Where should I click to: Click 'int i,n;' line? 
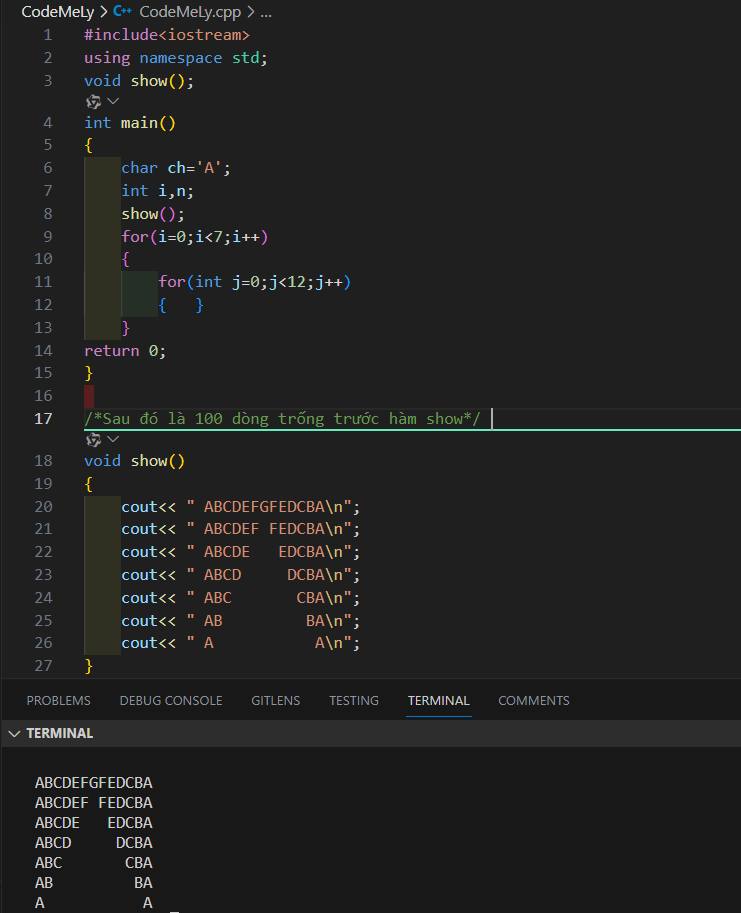point(157,190)
